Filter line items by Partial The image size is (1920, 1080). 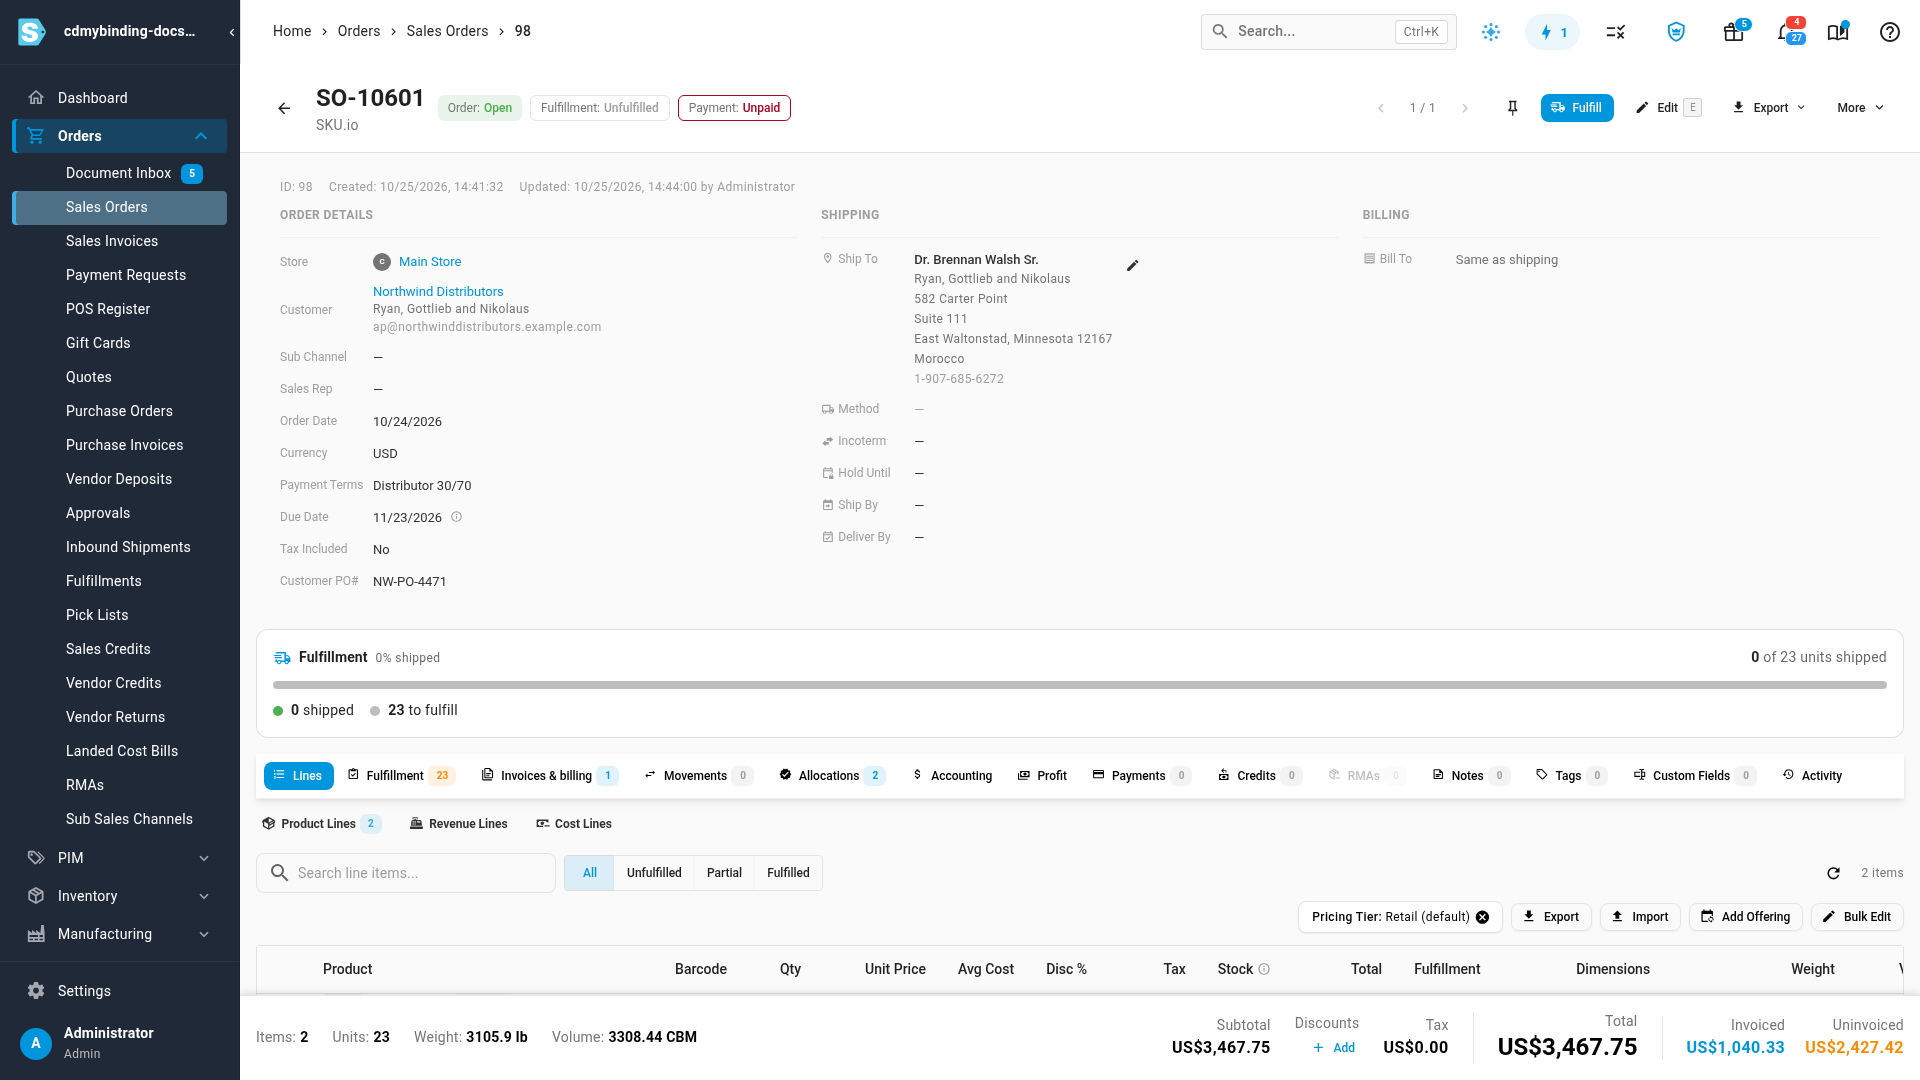point(724,873)
